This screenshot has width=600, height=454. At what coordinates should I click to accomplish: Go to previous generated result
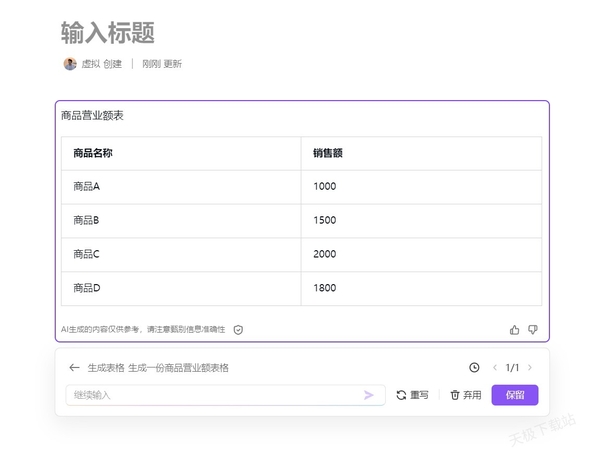(494, 367)
